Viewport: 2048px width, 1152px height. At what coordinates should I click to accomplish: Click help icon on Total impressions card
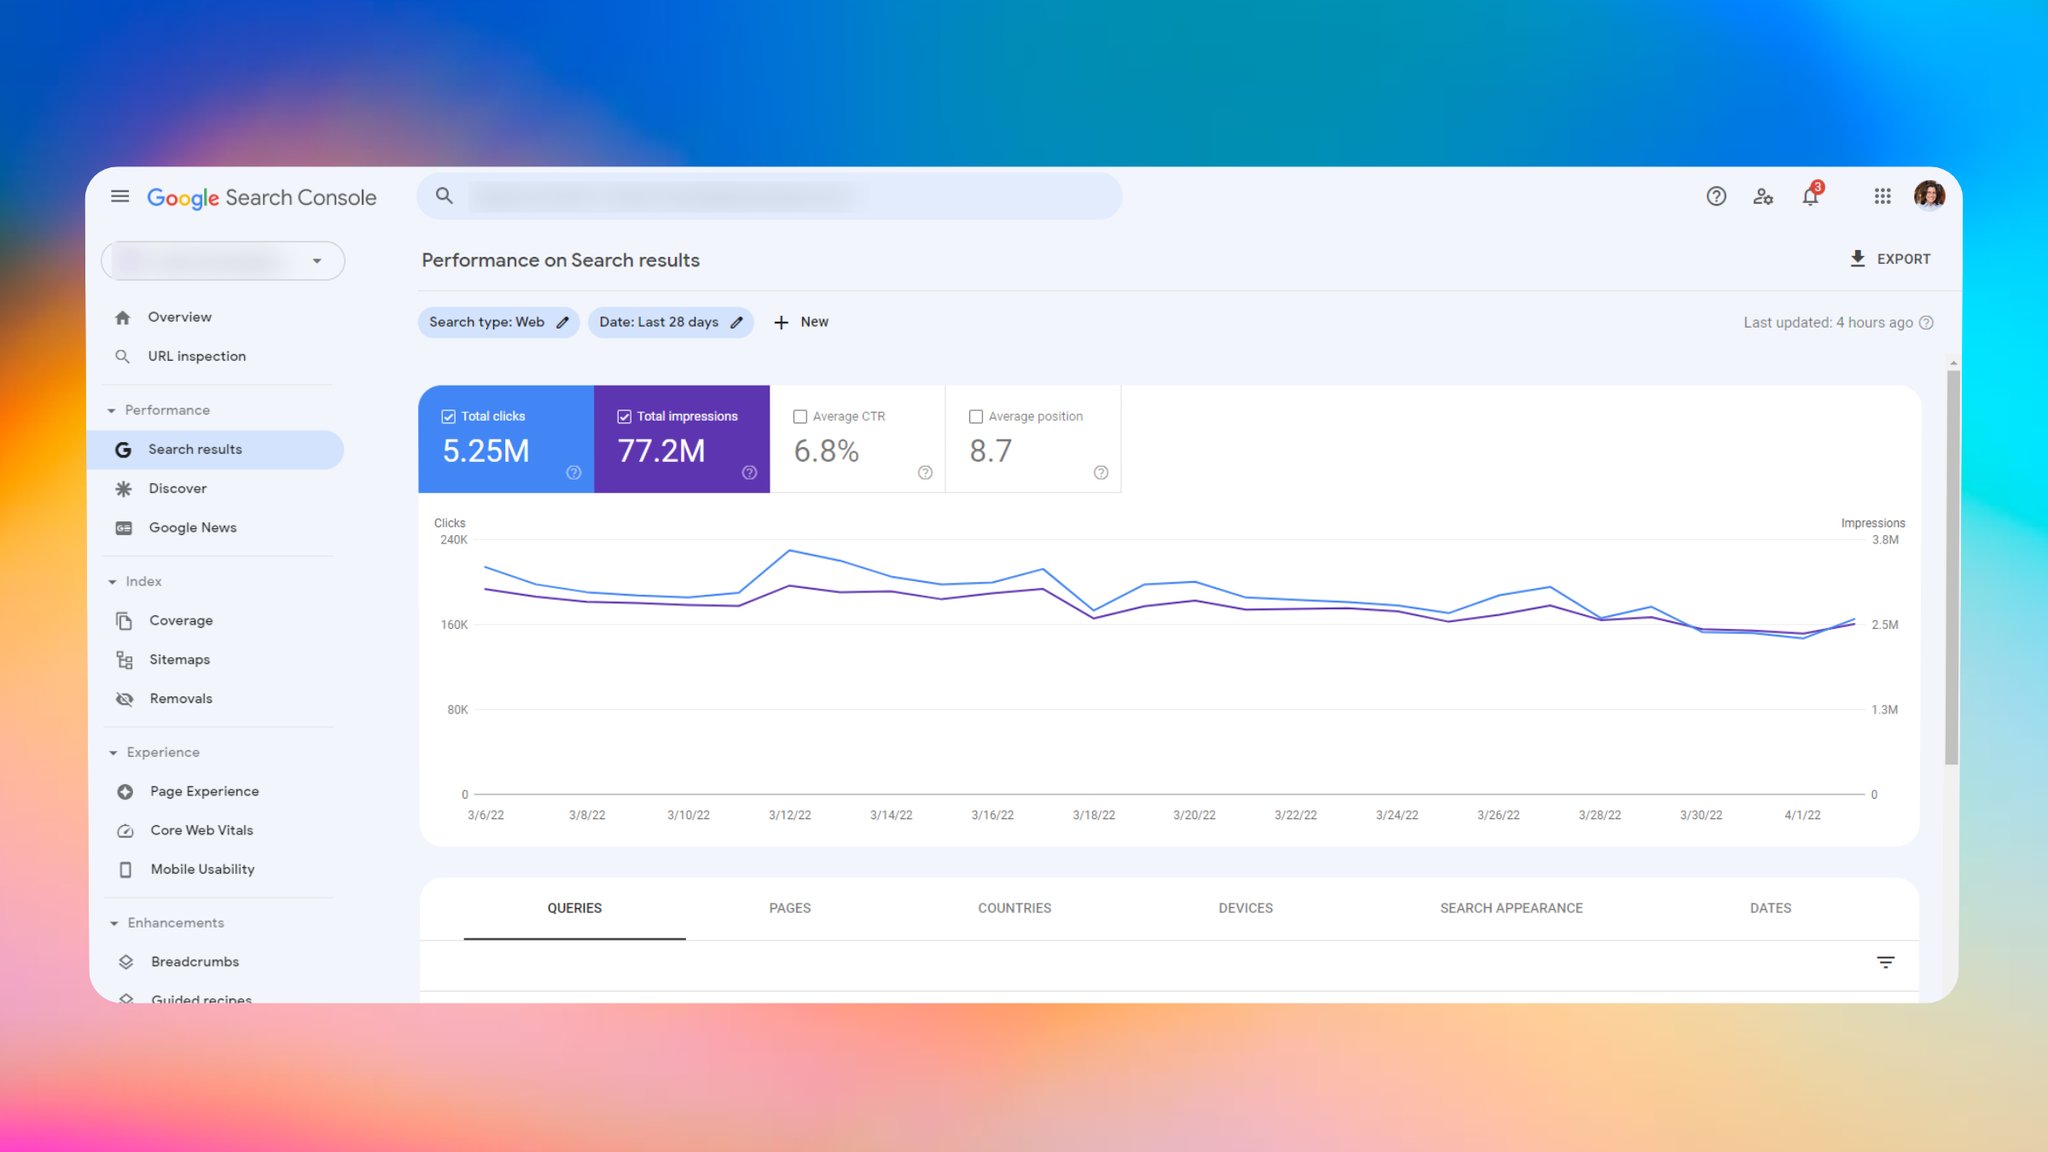click(x=749, y=473)
